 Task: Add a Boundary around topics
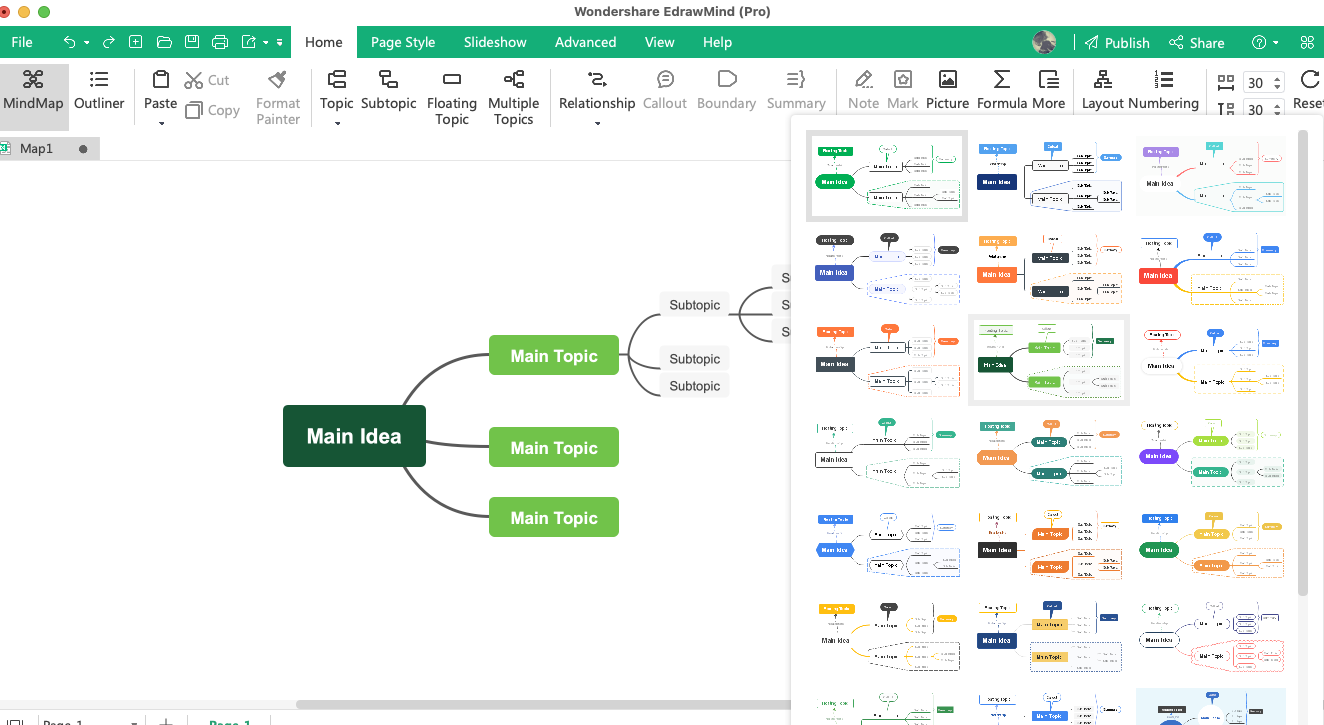[727, 90]
